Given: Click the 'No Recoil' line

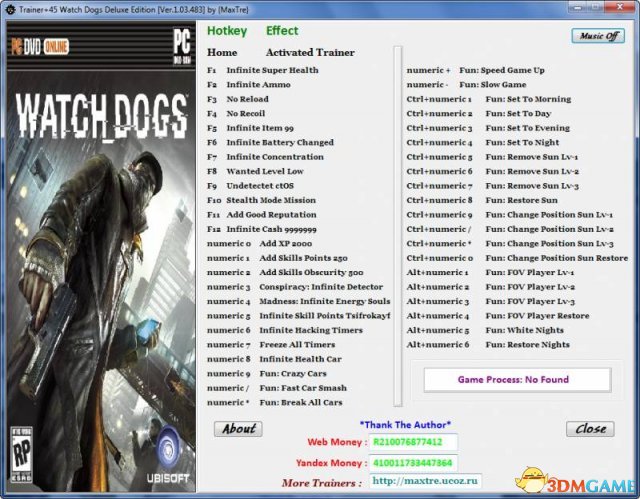Looking at the screenshot, I should click(246, 113).
